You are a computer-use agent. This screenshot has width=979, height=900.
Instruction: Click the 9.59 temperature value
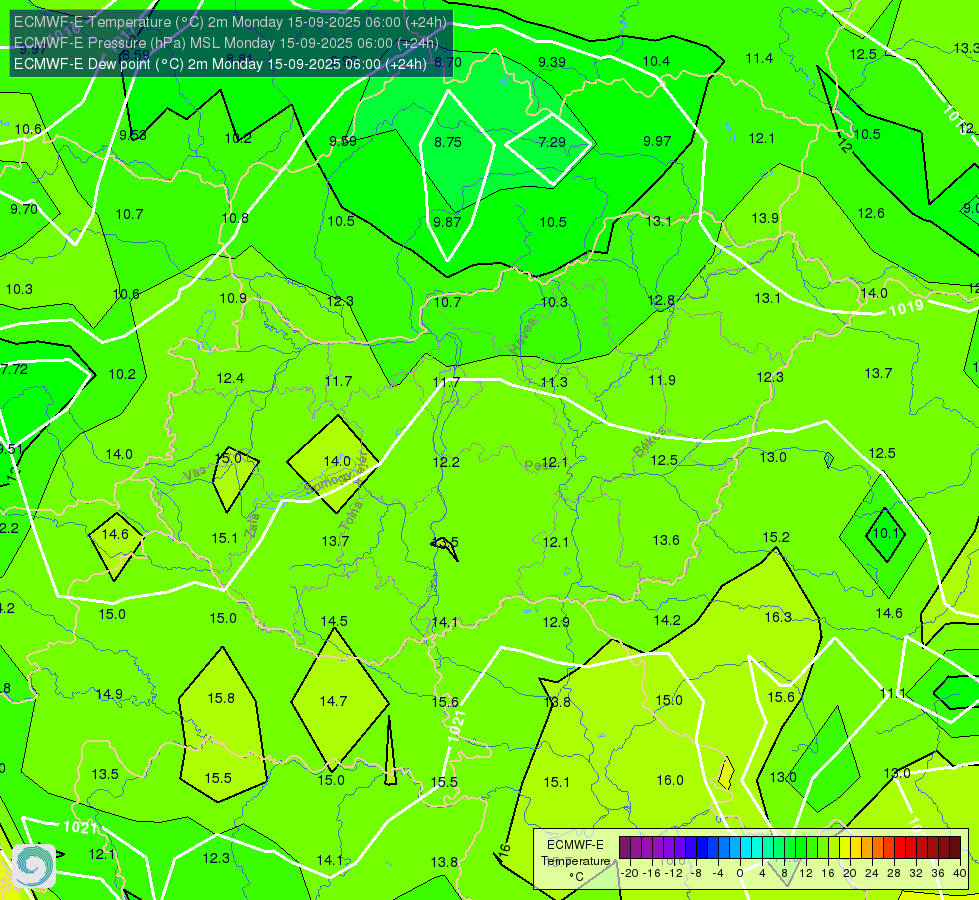point(343,141)
